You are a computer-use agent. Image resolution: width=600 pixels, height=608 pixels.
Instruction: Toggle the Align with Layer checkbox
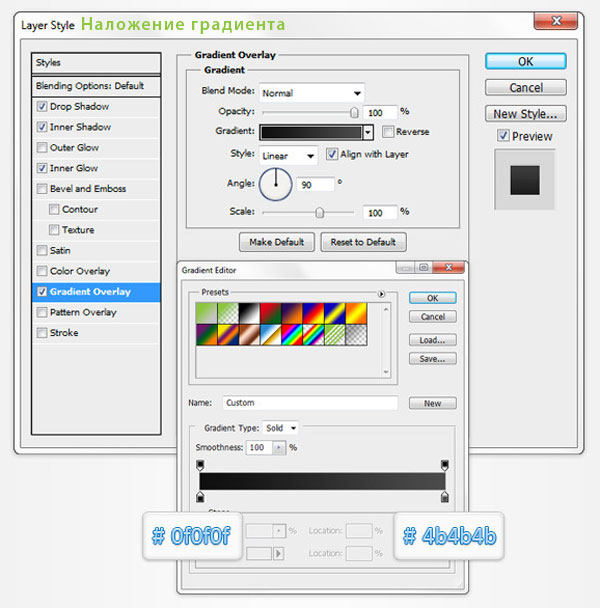332,154
